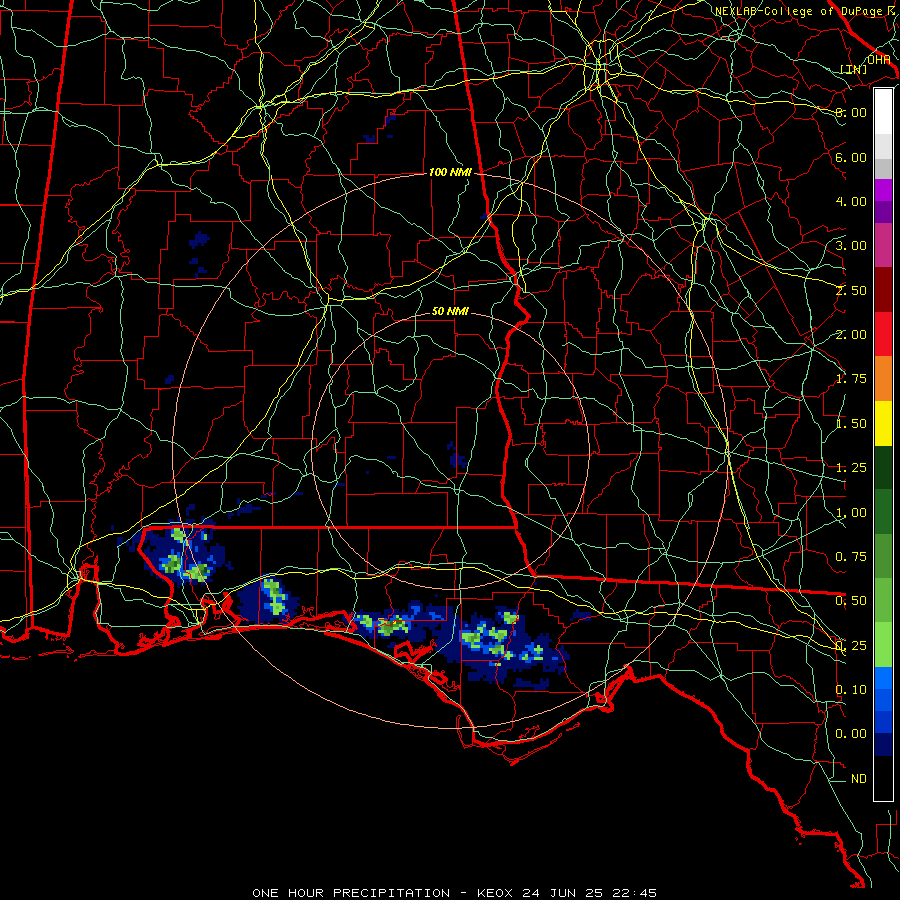
Task: Click the ND legend label
Action: pyautogui.click(x=859, y=779)
